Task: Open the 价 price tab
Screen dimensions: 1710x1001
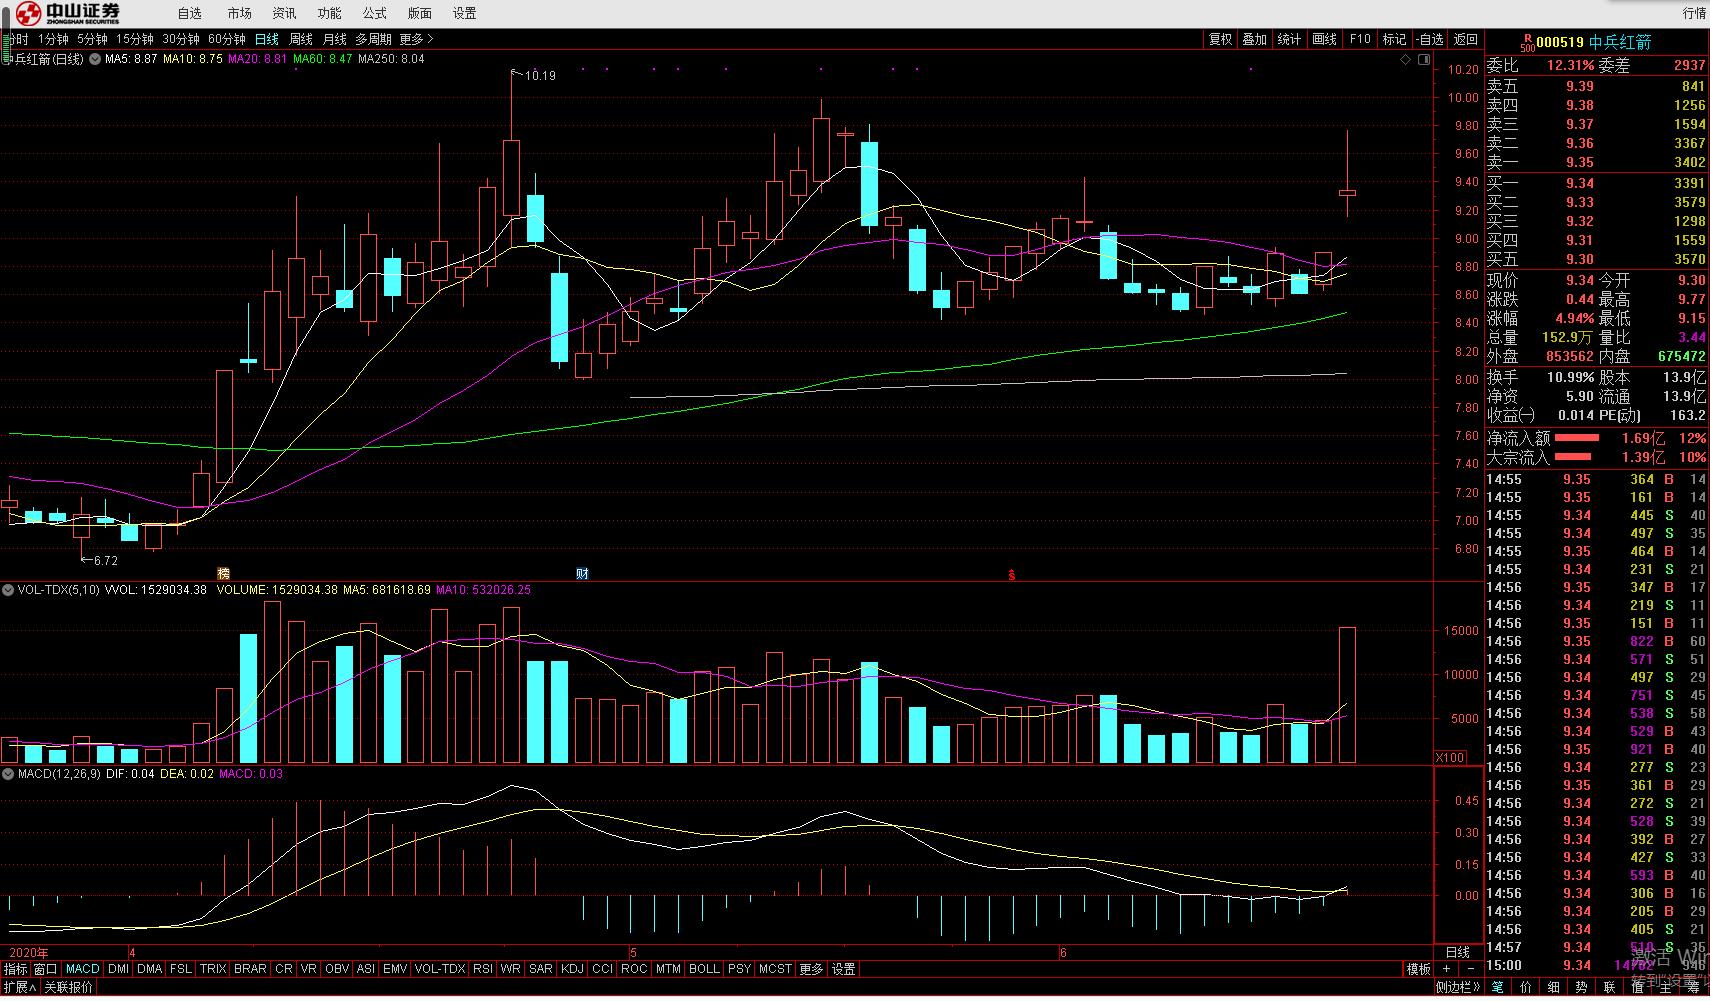Action: 1525,987
